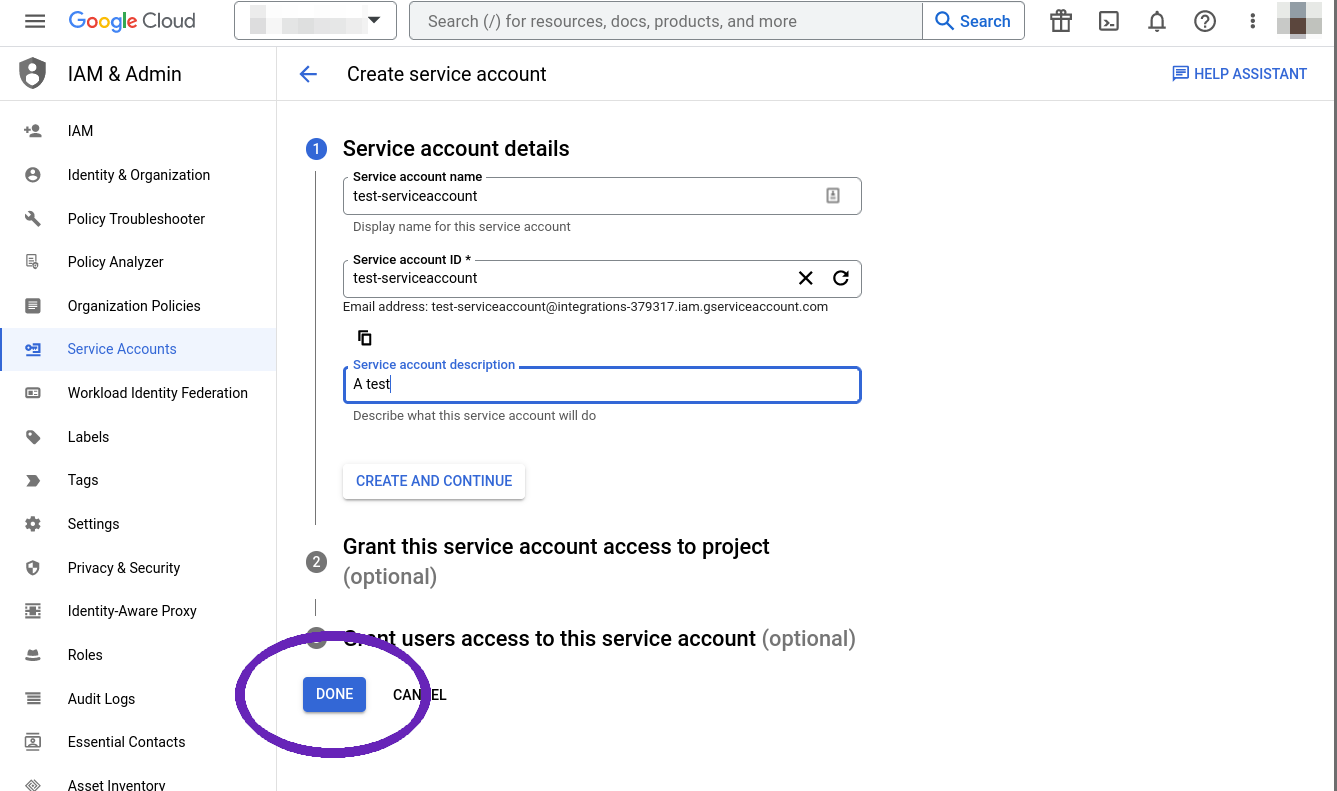Open Audit Logs from the sidebar
Viewport: 1337px width, 791px height.
(103, 698)
